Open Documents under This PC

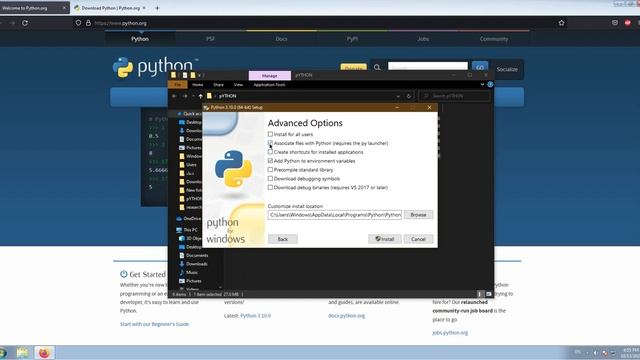[x=194, y=256]
